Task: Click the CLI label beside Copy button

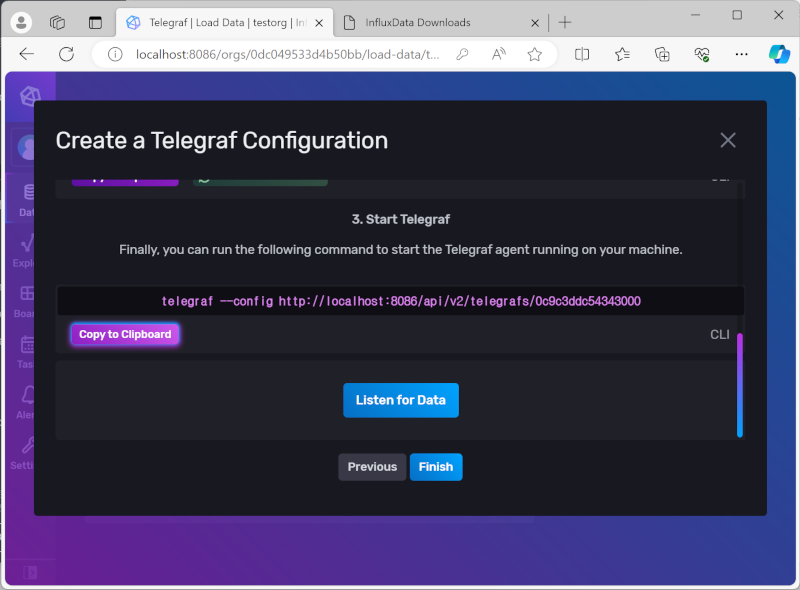Action: (719, 335)
